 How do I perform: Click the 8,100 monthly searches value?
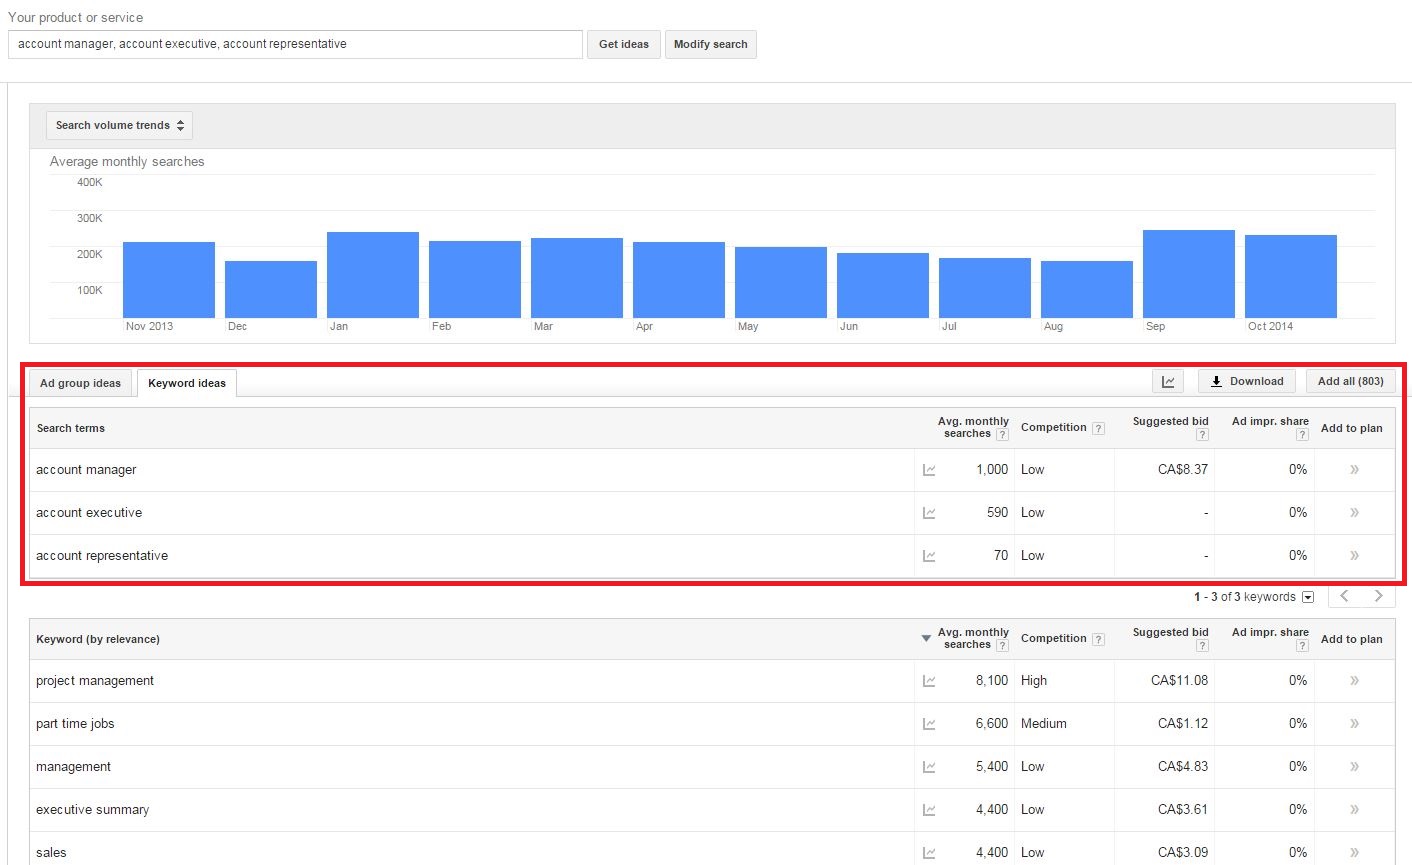(992, 681)
